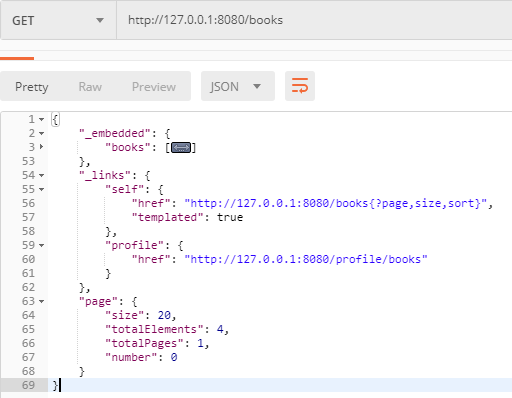Click the templated true value

(230, 217)
